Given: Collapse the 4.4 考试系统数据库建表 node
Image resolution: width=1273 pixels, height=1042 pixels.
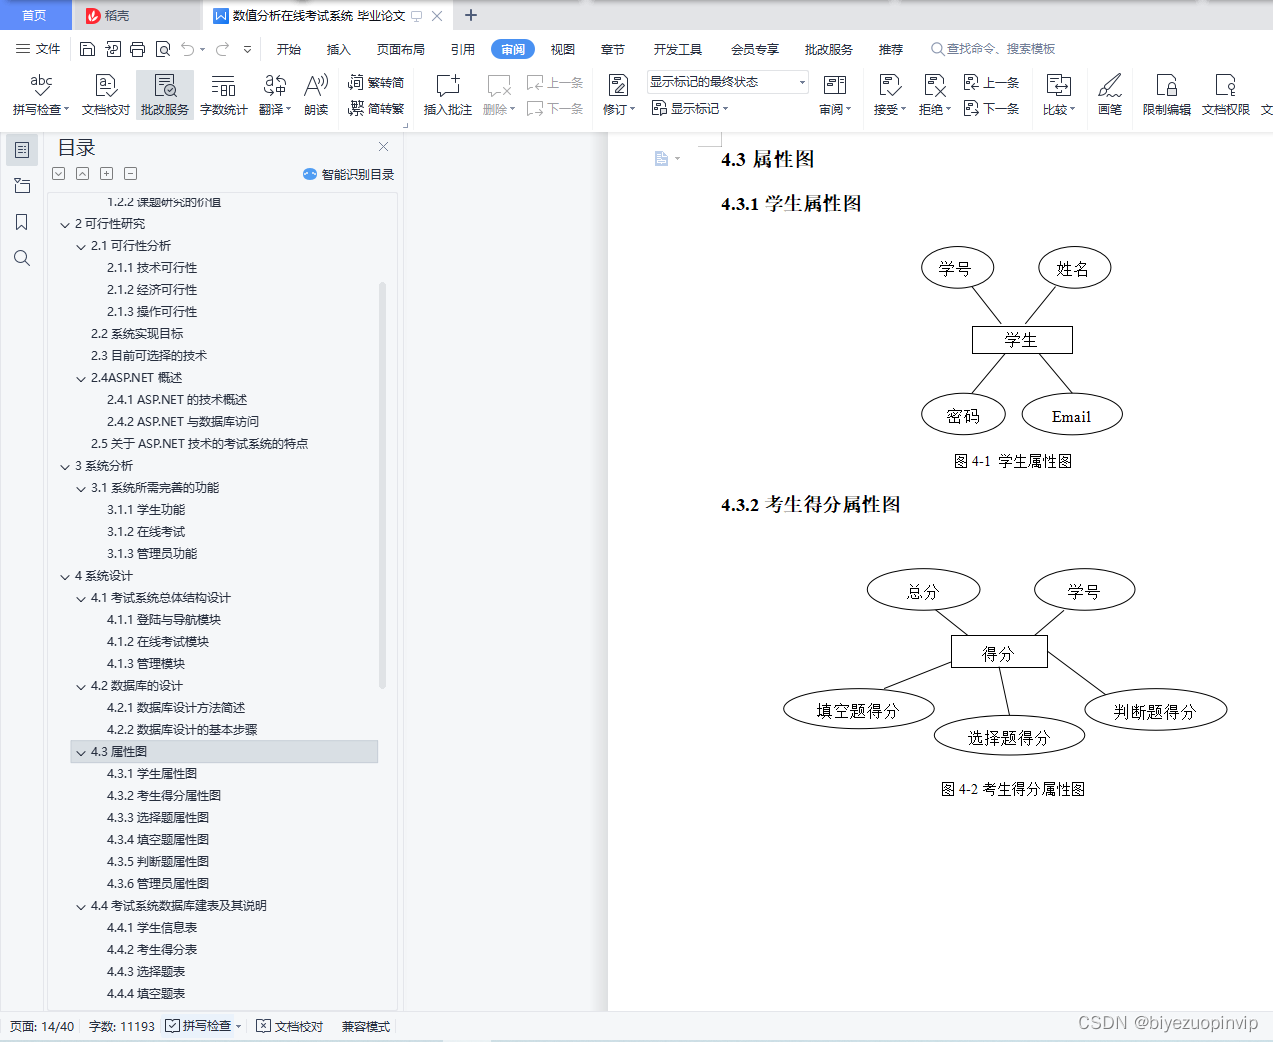Looking at the screenshot, I should pos(81,906).
